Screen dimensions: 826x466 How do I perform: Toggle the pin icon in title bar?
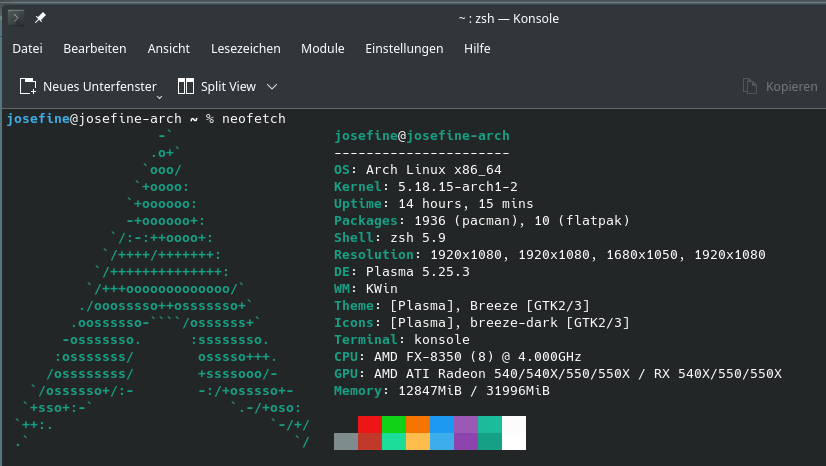[x=41, y=18]
